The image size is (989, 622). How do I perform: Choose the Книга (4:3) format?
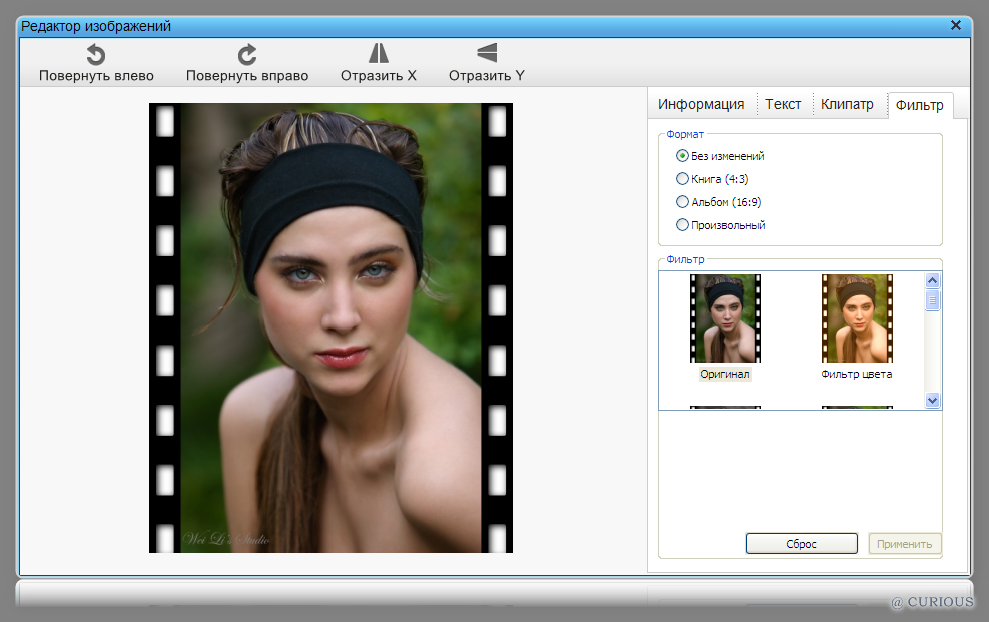pos(683,179)
